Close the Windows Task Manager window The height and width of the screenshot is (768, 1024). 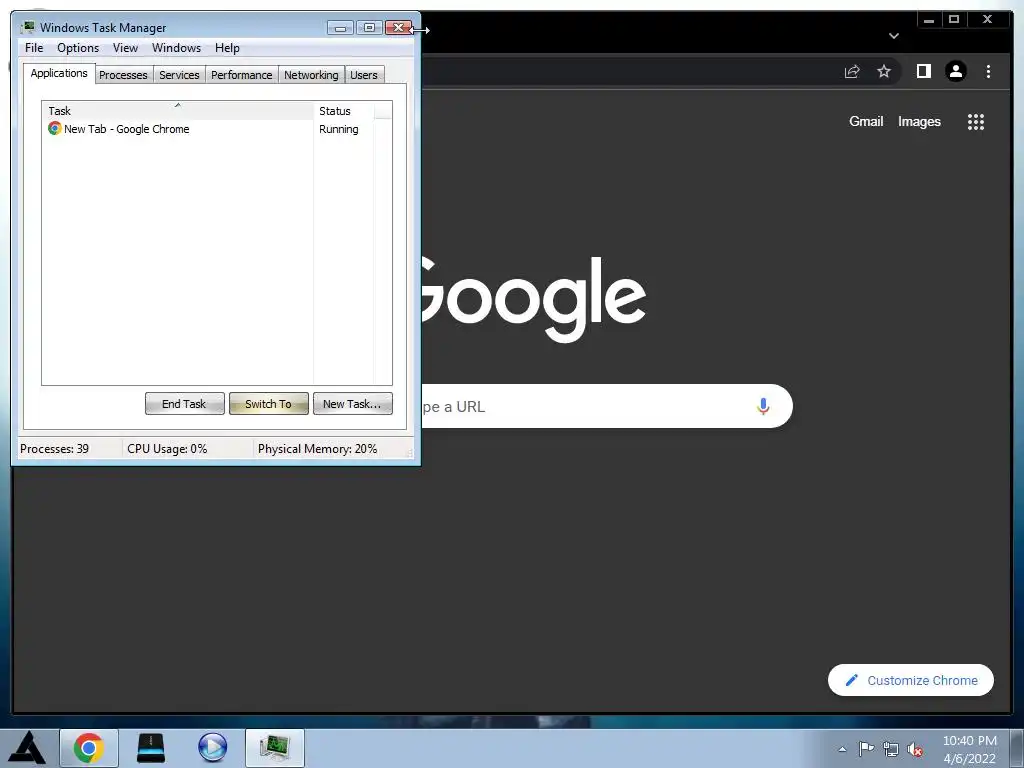(398, 27)
